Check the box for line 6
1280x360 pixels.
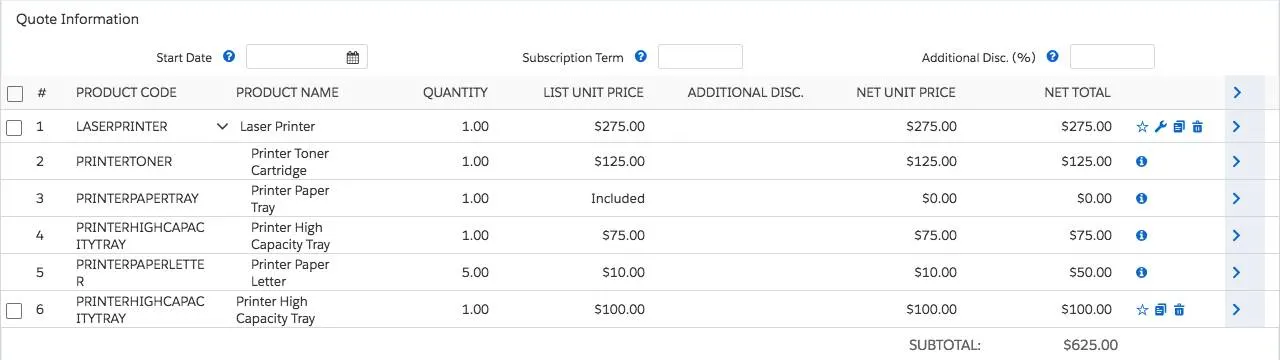[14, 310]
